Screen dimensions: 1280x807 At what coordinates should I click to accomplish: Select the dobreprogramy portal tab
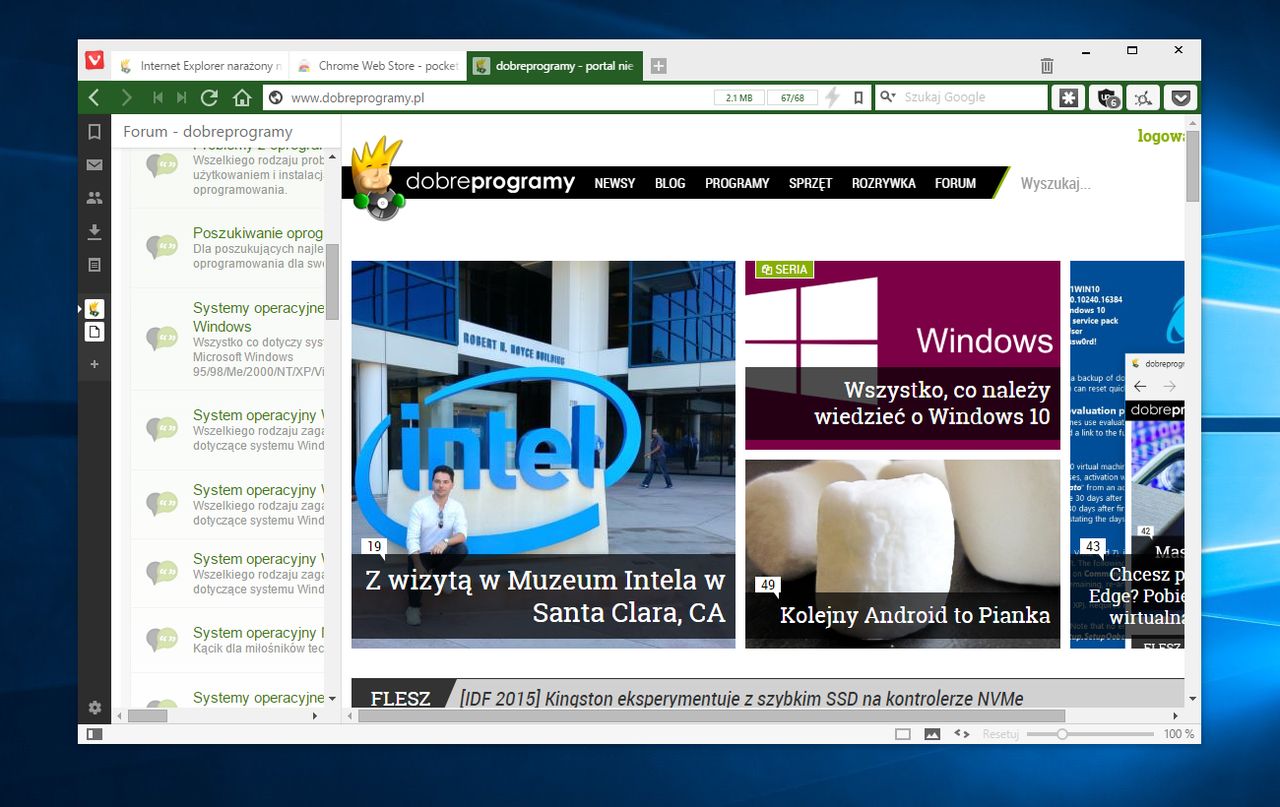click(555, 66)
